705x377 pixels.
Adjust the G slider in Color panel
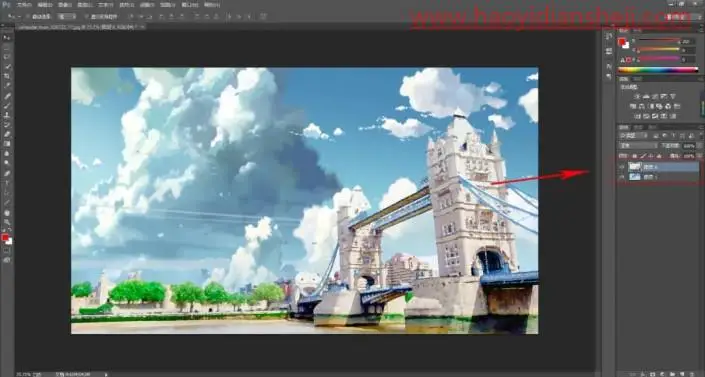click(660, 50)
